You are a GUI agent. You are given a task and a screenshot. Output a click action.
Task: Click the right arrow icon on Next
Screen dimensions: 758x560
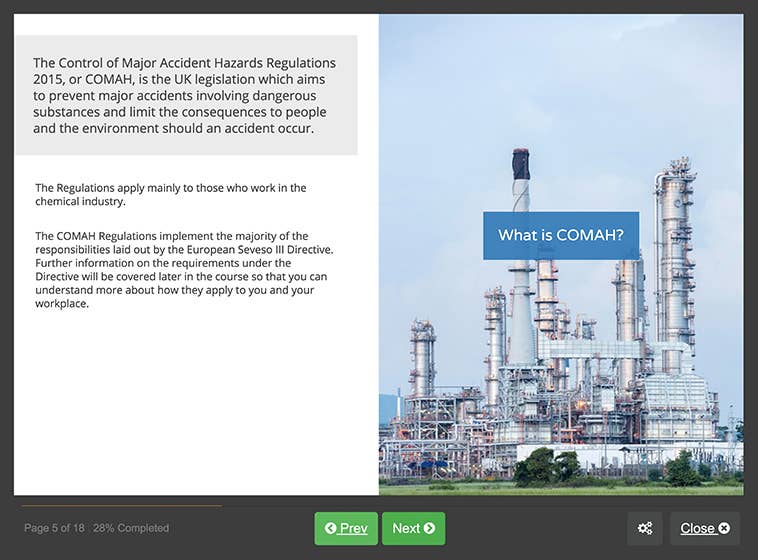pyautogui.click(x=429, y=528)
